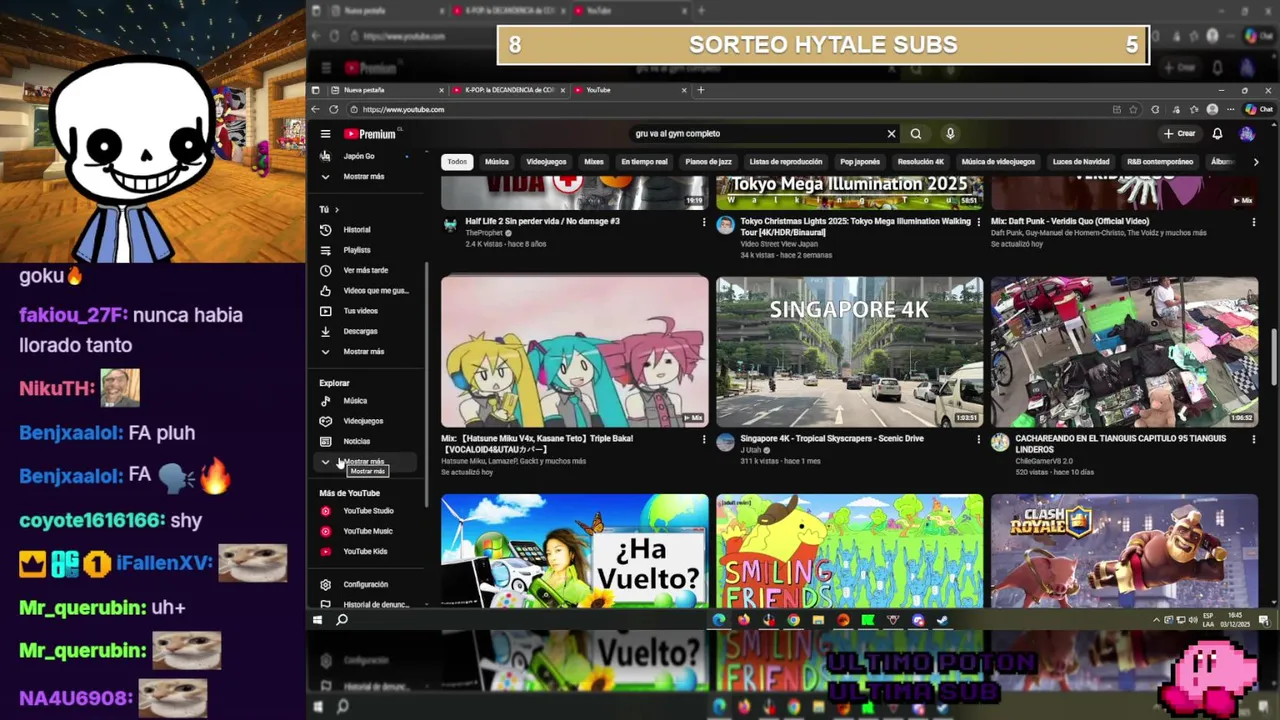Open Videojuegos under Explorar
The image size is (1280, 720).
click(x=365, y=421)
